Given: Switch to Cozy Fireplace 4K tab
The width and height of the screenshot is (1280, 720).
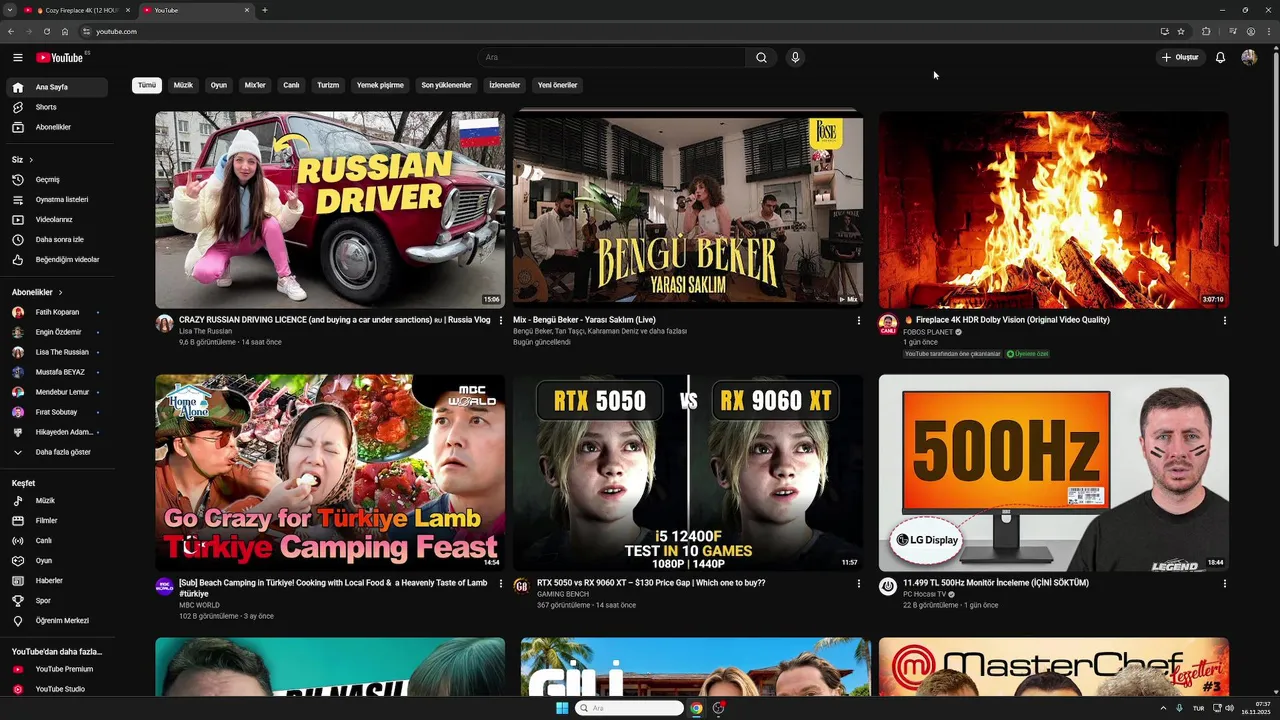Looking at the screenshot, I should point(76,10).
